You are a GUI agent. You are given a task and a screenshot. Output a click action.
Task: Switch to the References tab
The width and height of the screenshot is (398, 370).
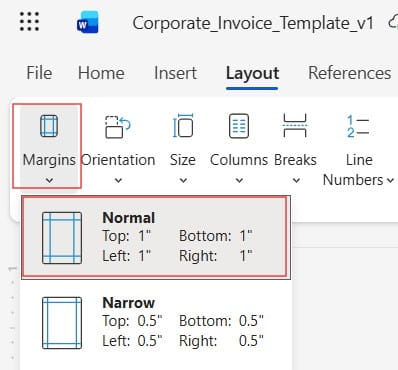[x=350, y=73]
